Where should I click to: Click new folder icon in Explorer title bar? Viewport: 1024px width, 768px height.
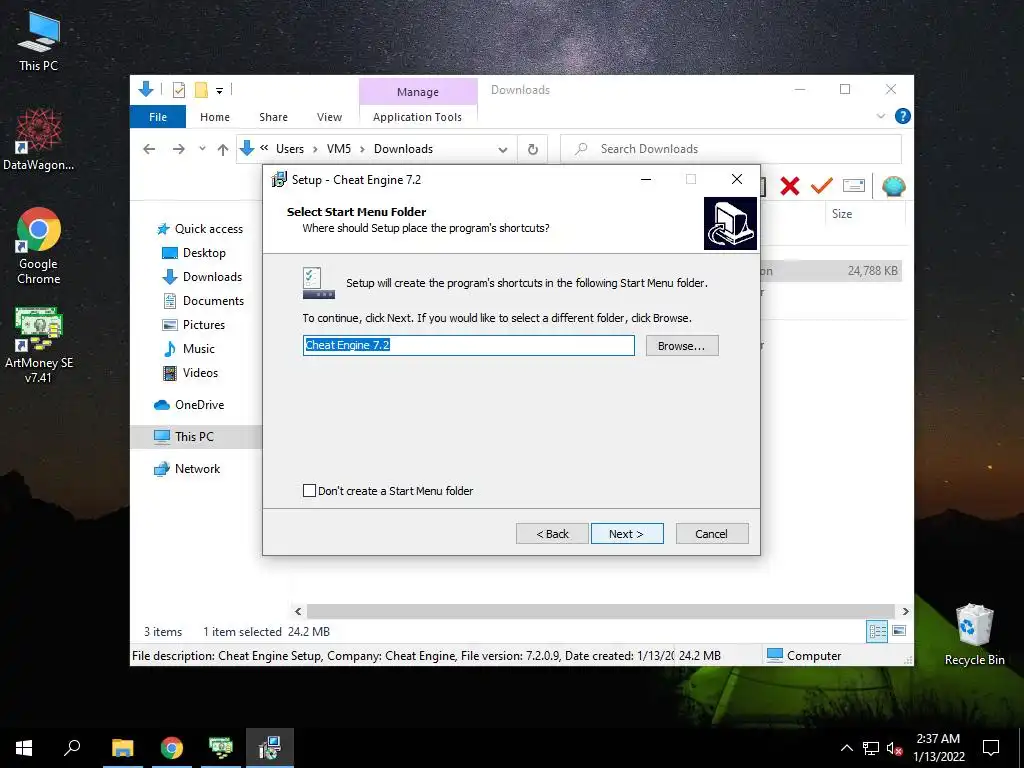(201, 90)
